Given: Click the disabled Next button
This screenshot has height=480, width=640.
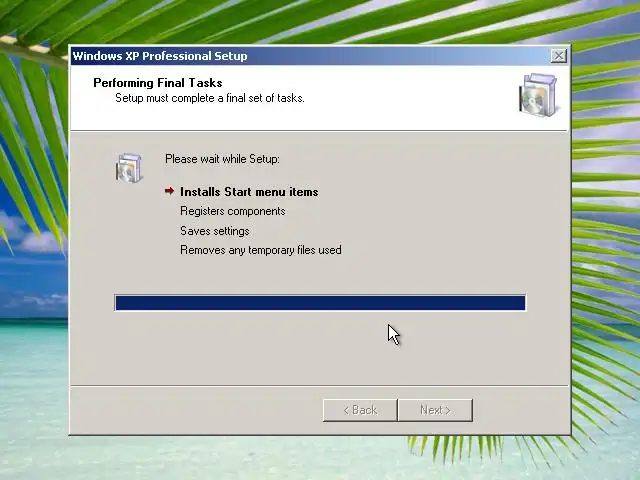Looking at the screenshot, I should coord(435,410).
